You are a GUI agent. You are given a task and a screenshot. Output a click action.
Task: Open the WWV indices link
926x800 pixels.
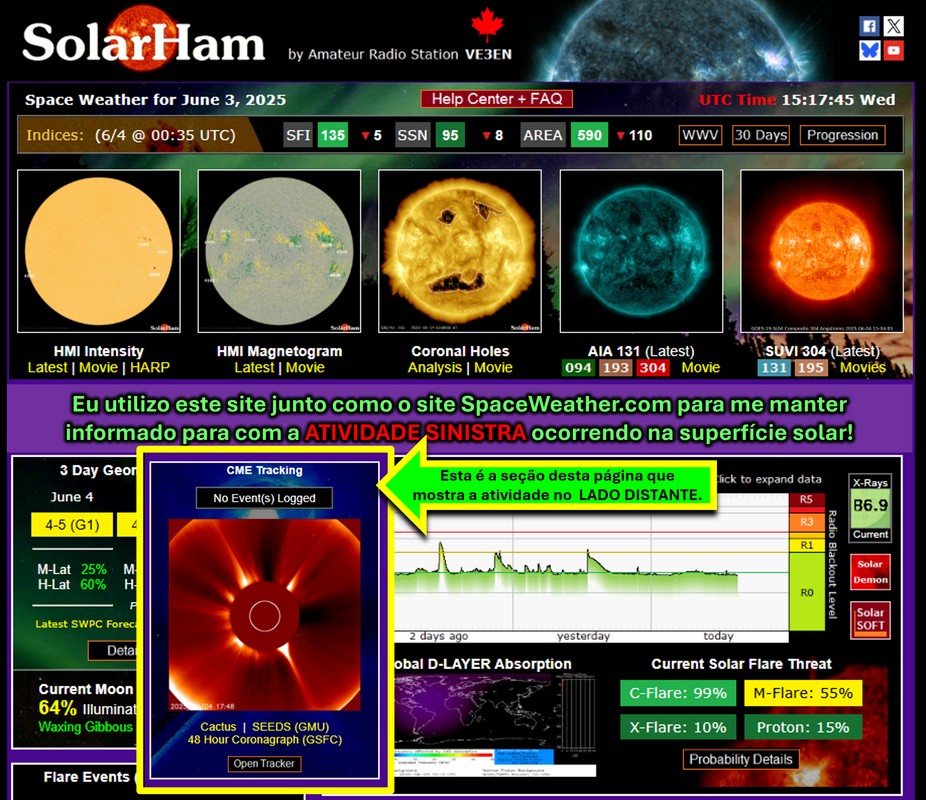coord(700,135)
